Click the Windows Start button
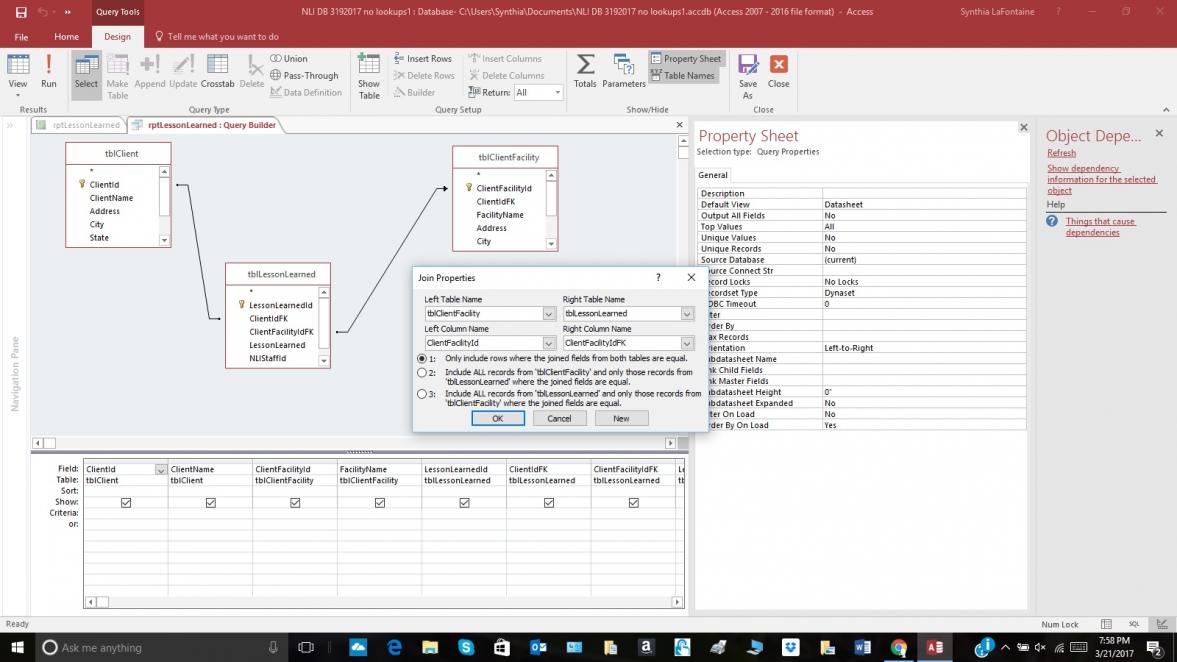1177x662 pixels. [17, 647]
